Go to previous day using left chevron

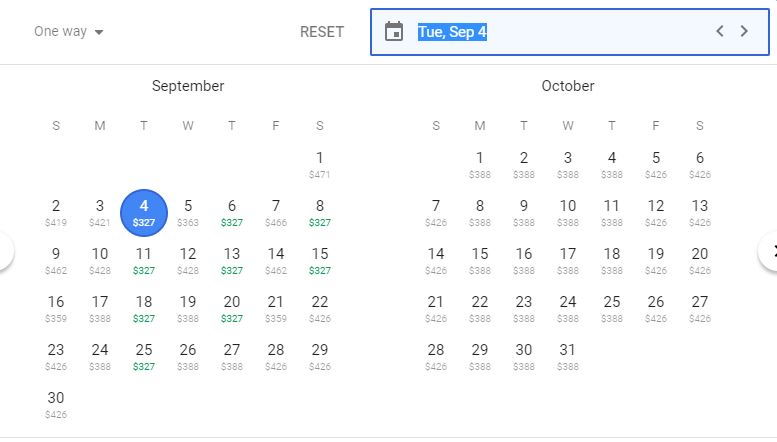coord(719,31)
